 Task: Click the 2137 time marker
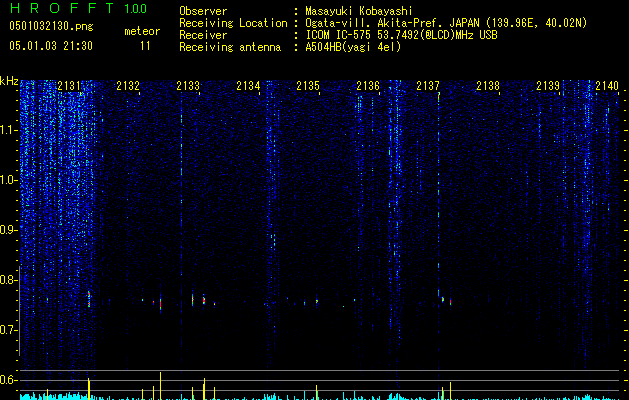click(x=428, y=86)
